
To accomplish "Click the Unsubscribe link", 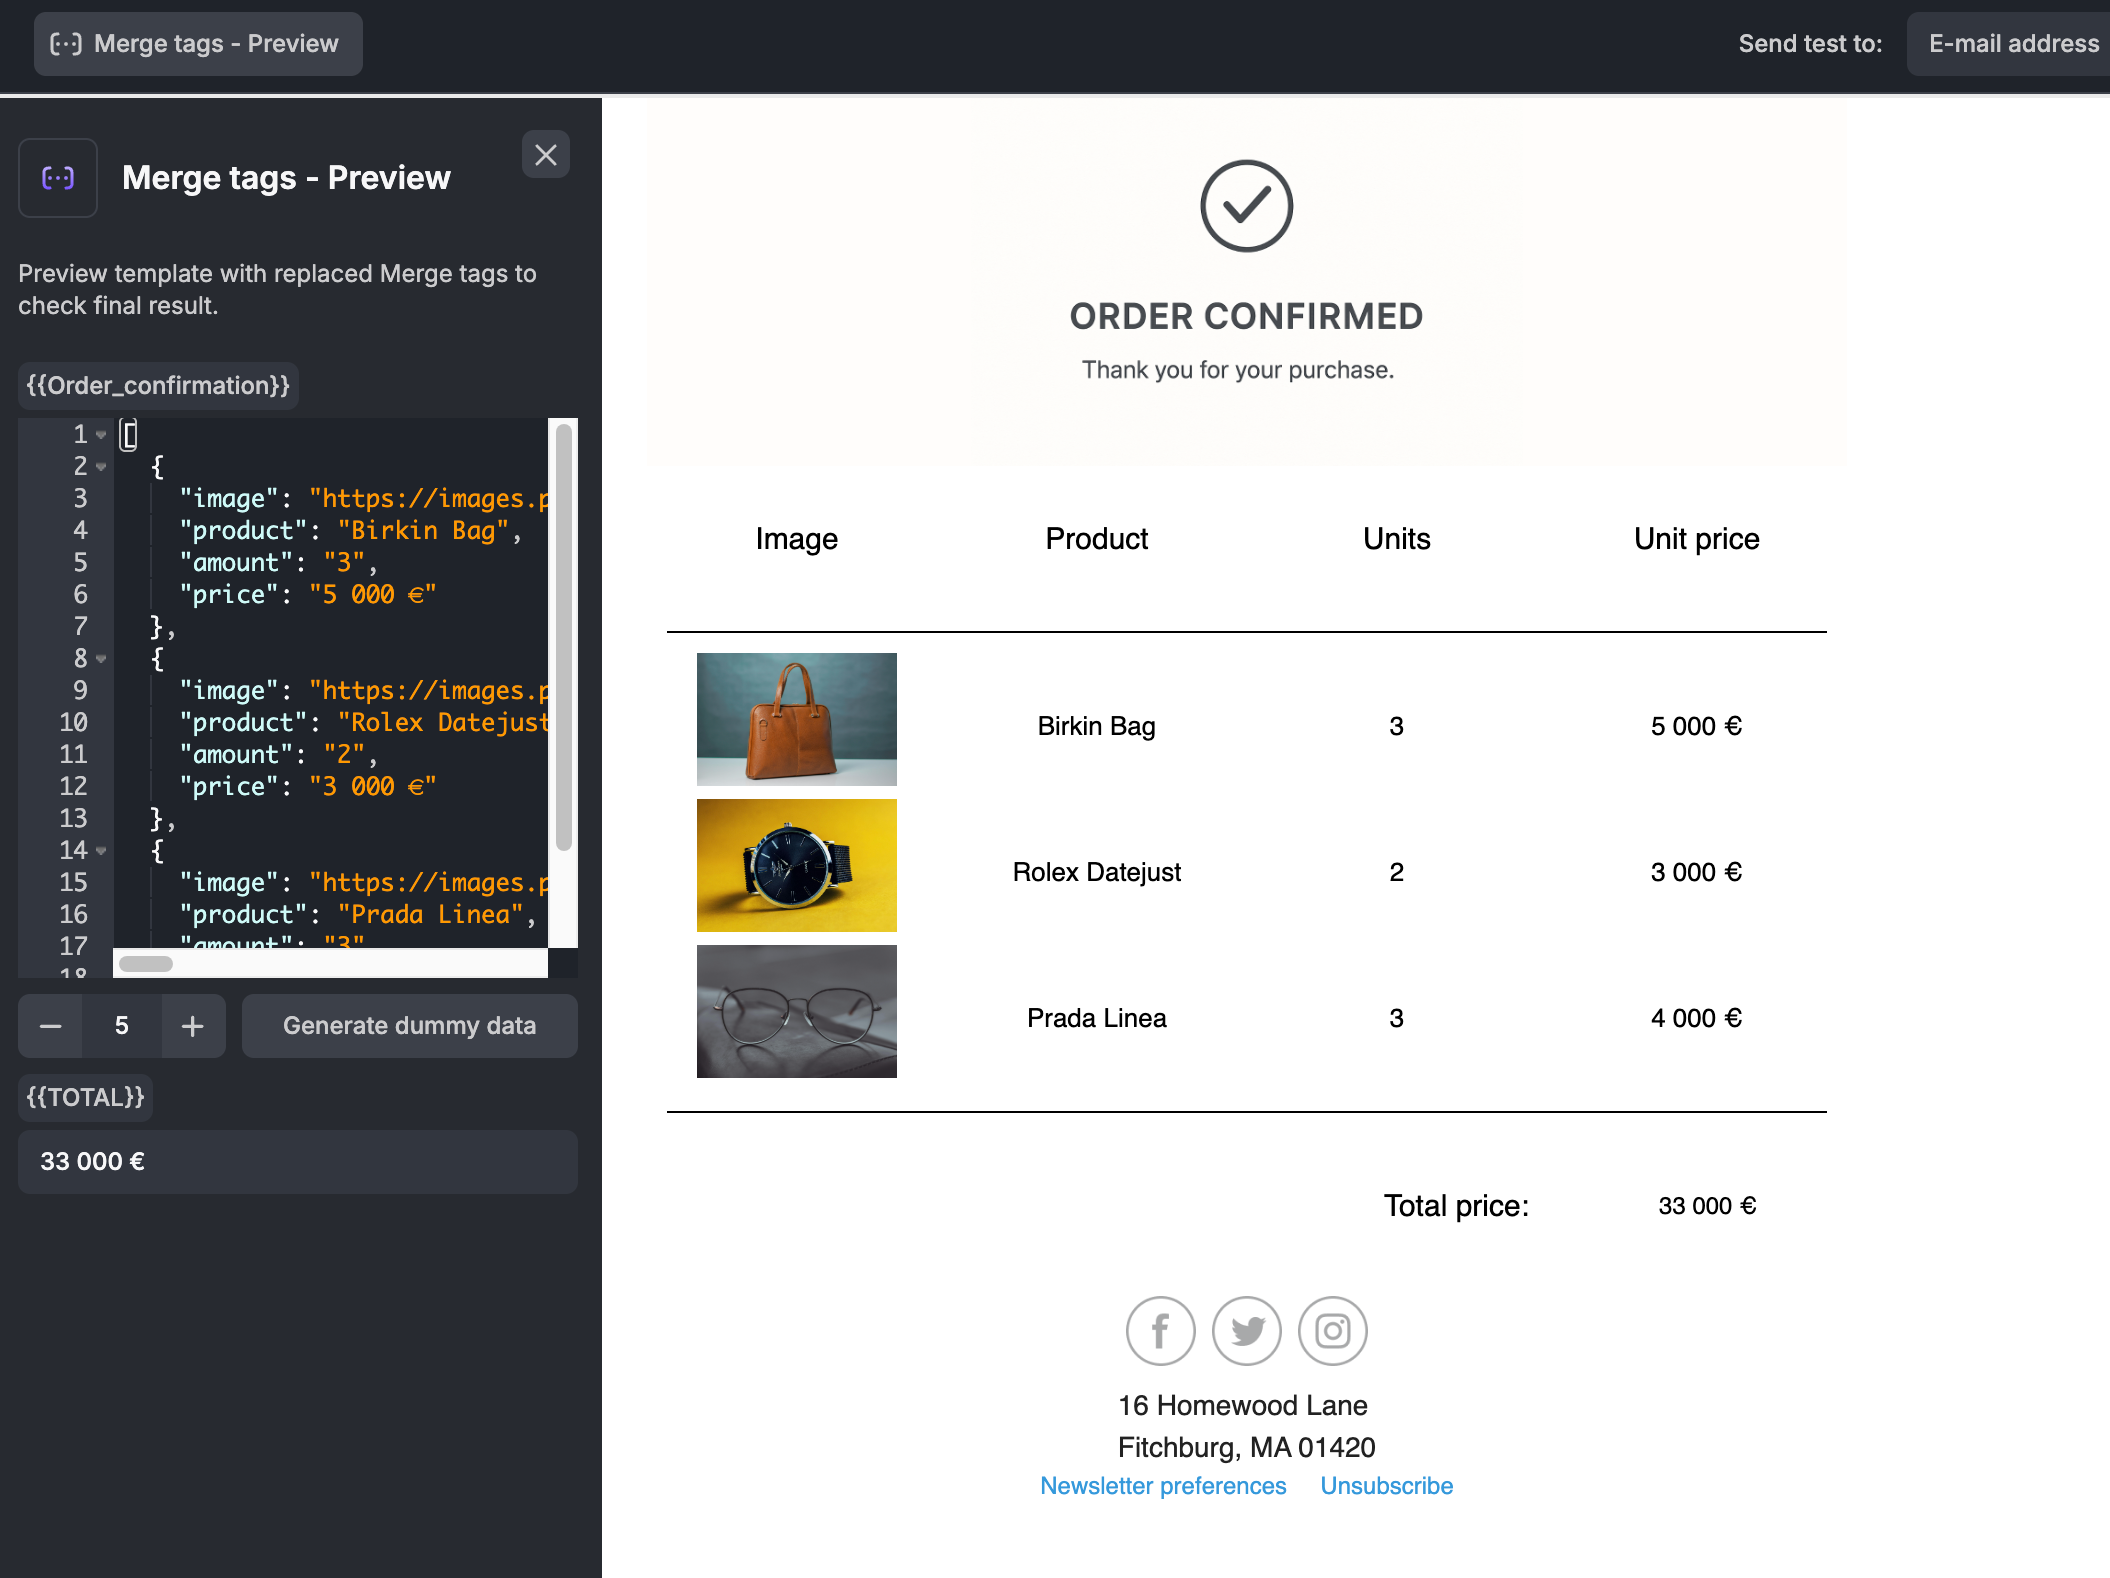I will (1386, 1486).
